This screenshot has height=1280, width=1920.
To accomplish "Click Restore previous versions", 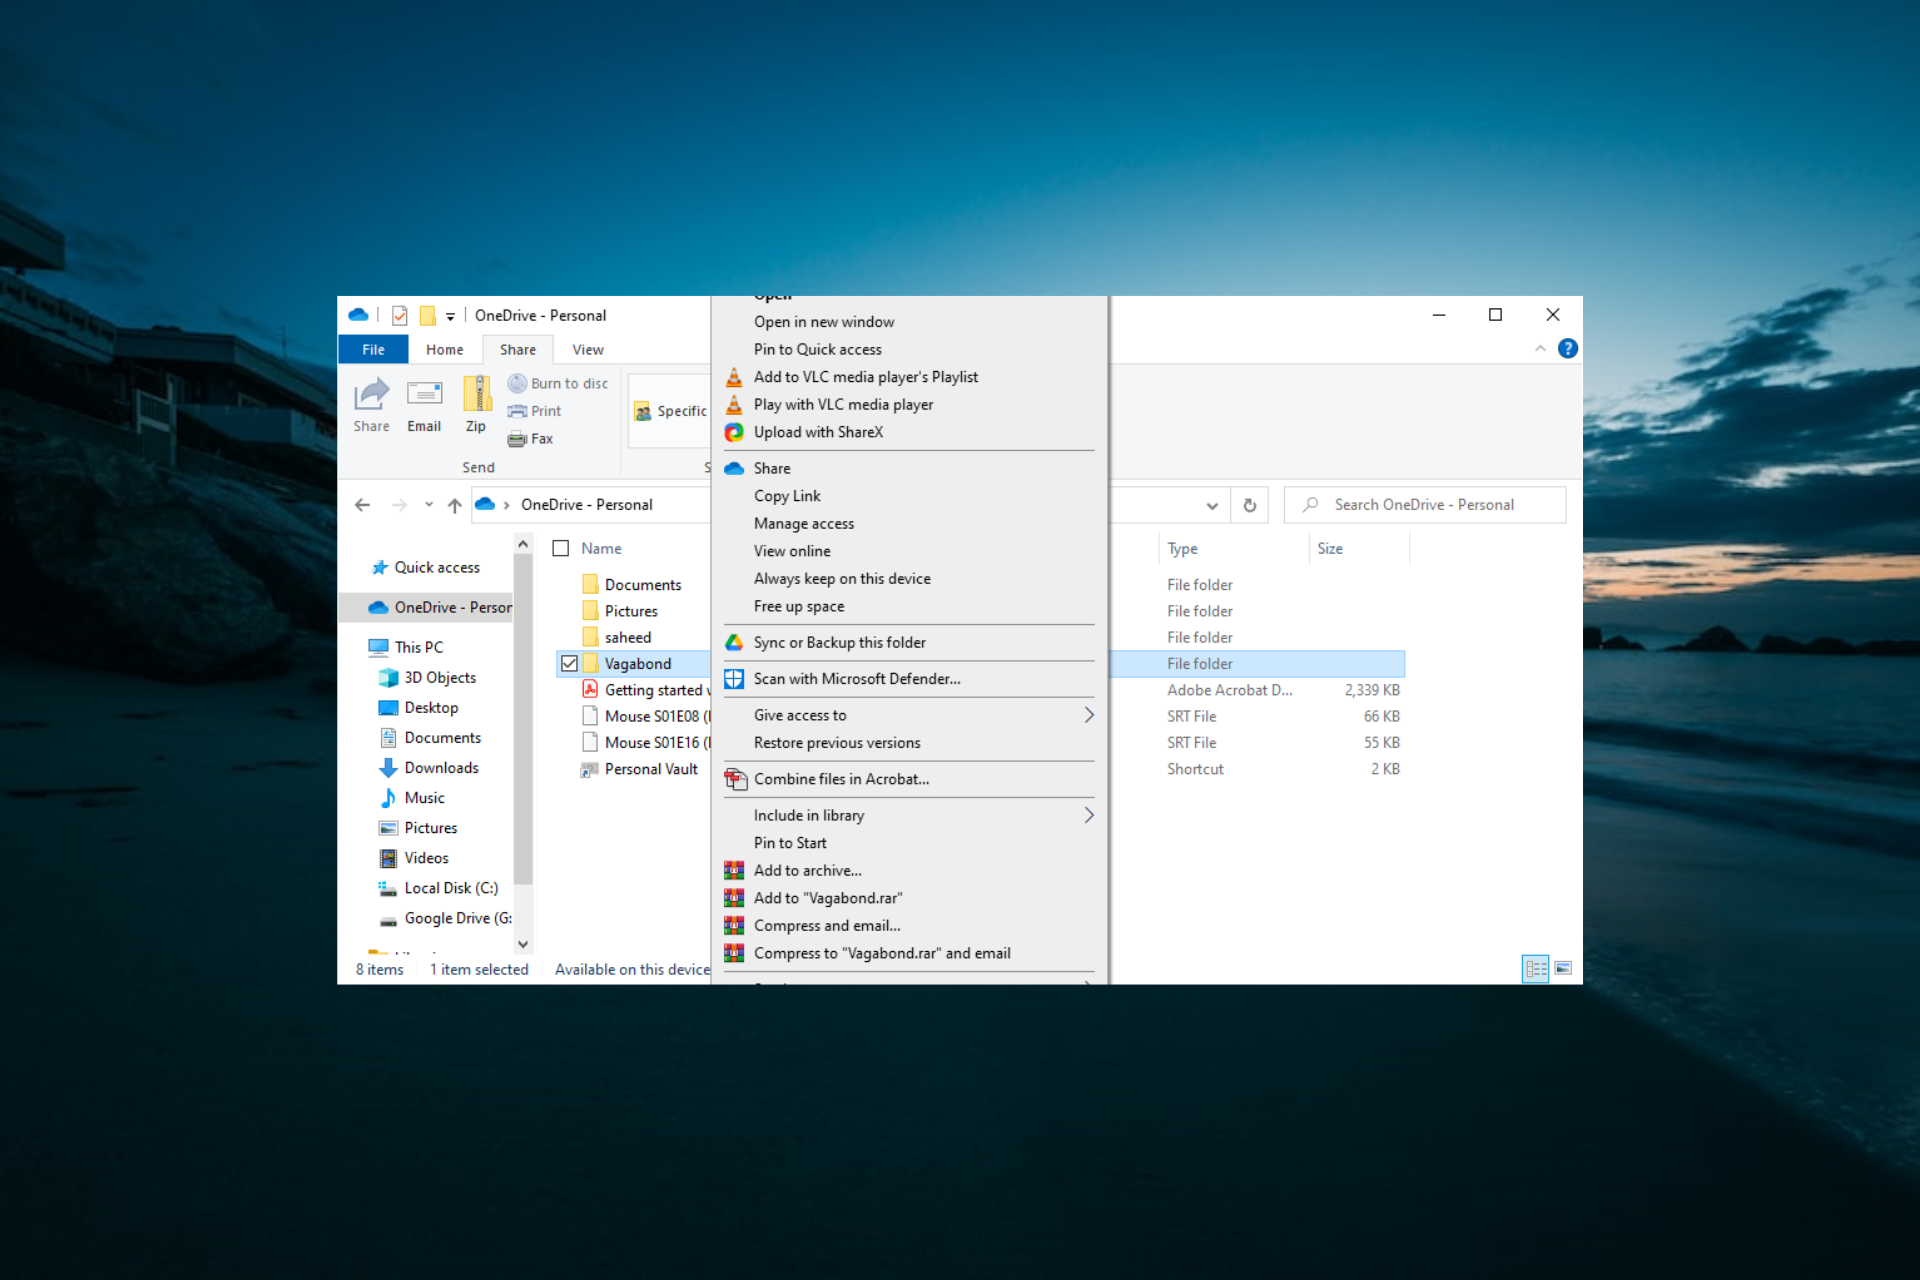I will (x=837, y=743).
